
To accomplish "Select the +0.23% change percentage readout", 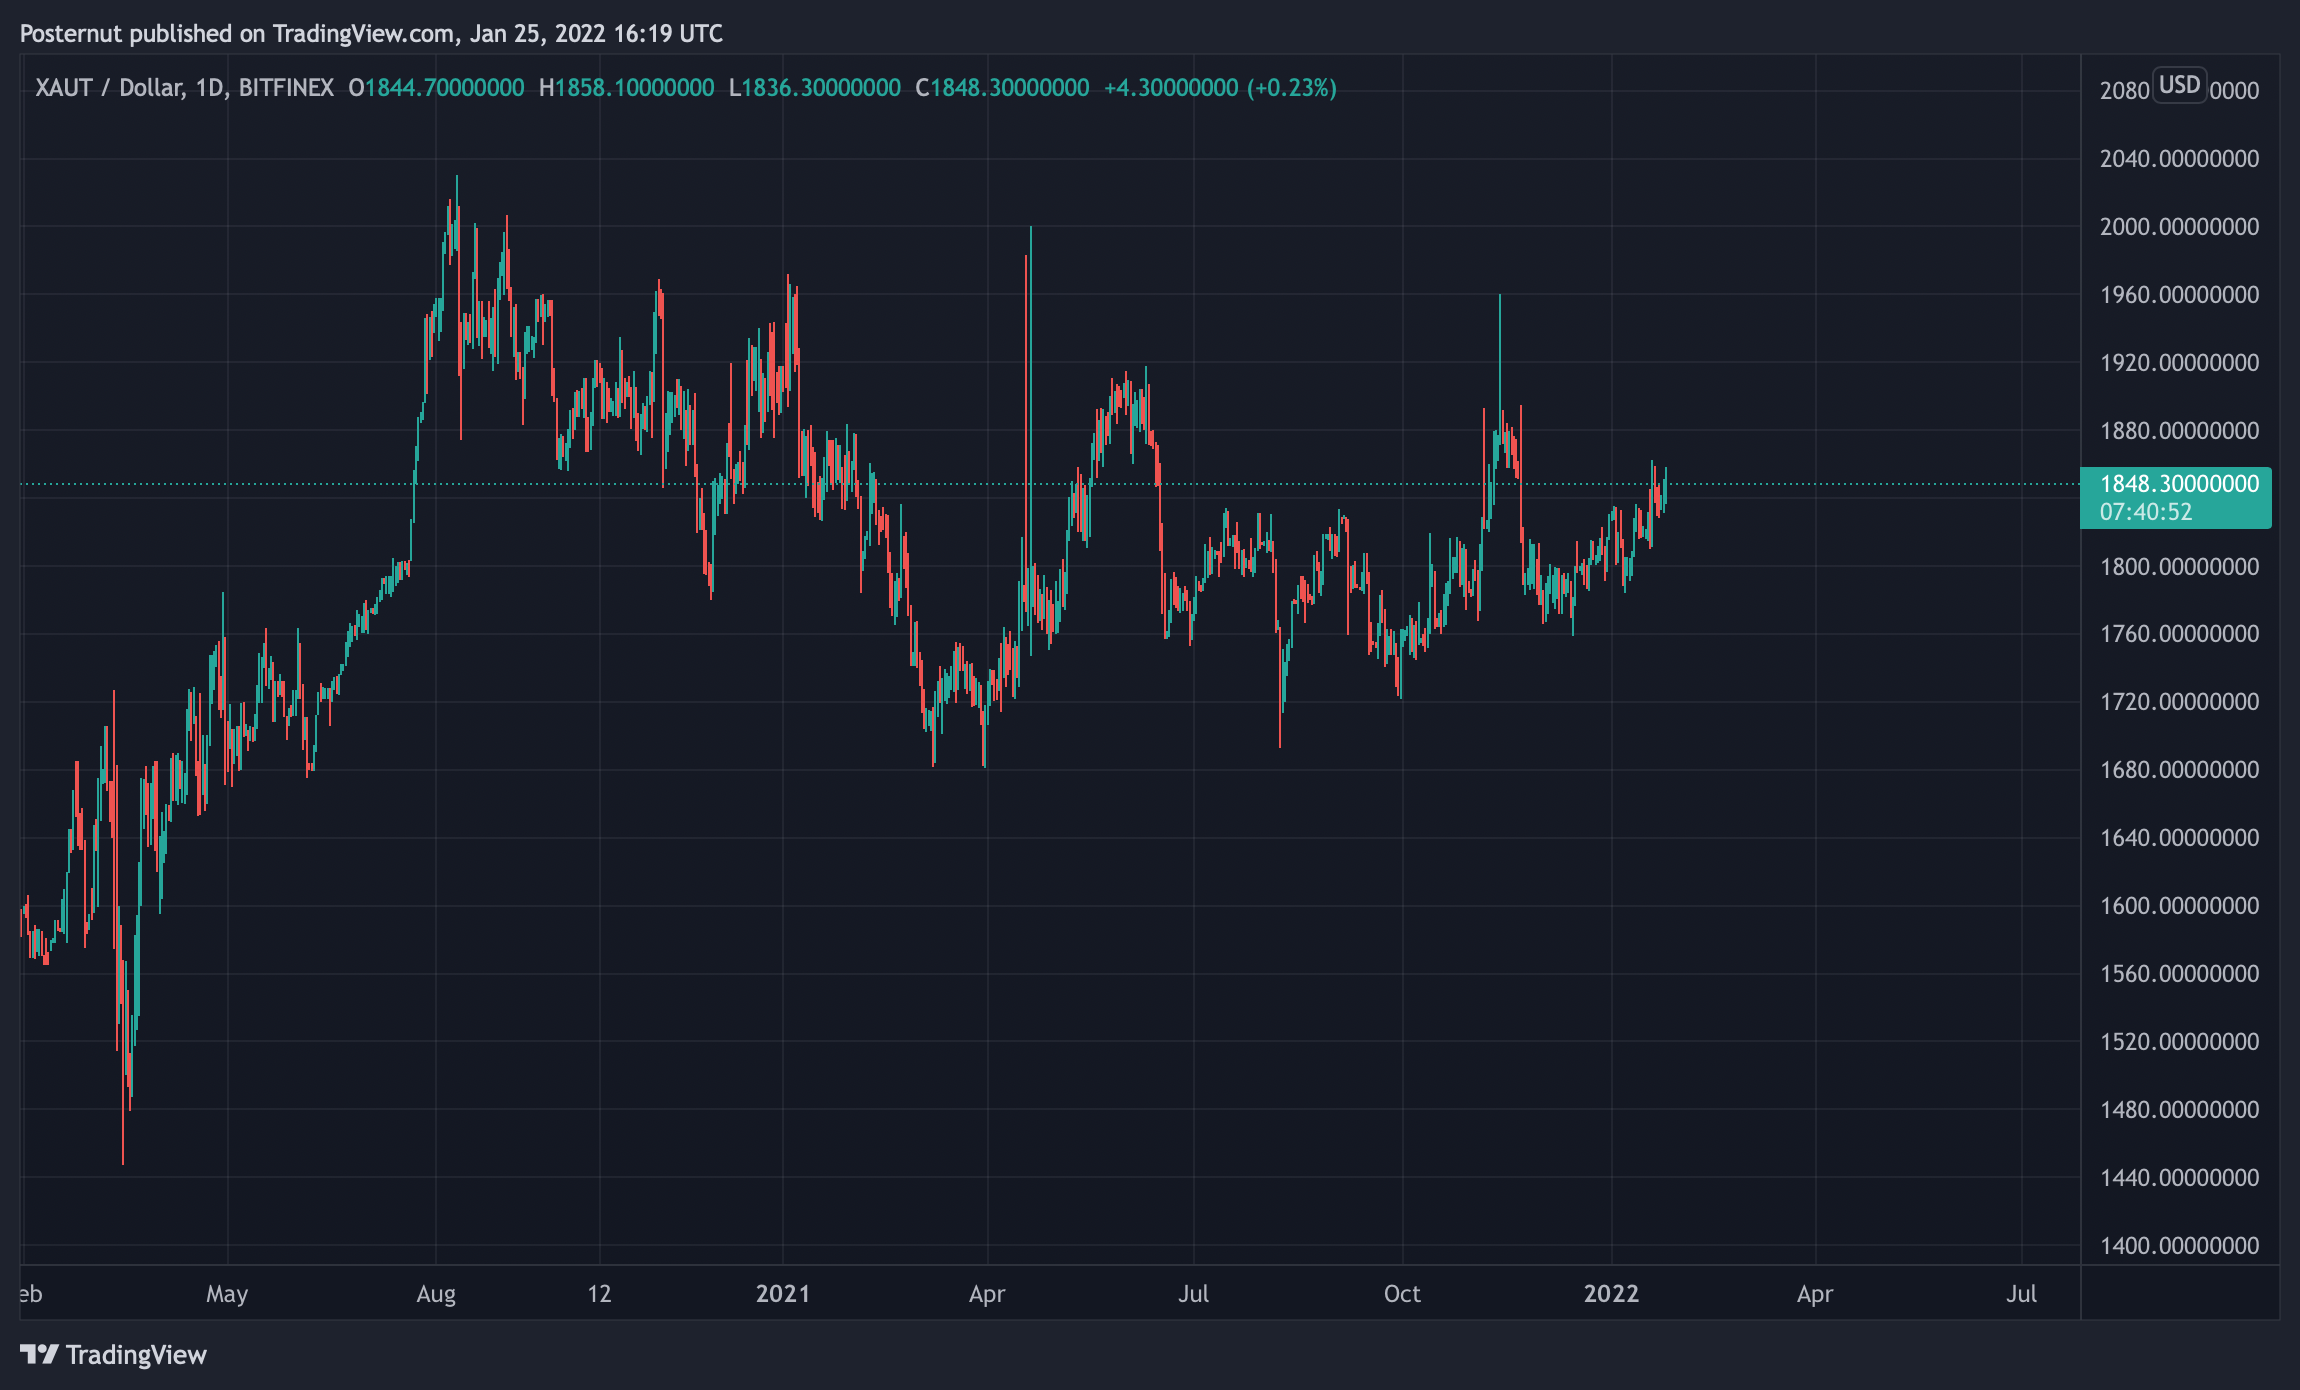I will 1290,87.
